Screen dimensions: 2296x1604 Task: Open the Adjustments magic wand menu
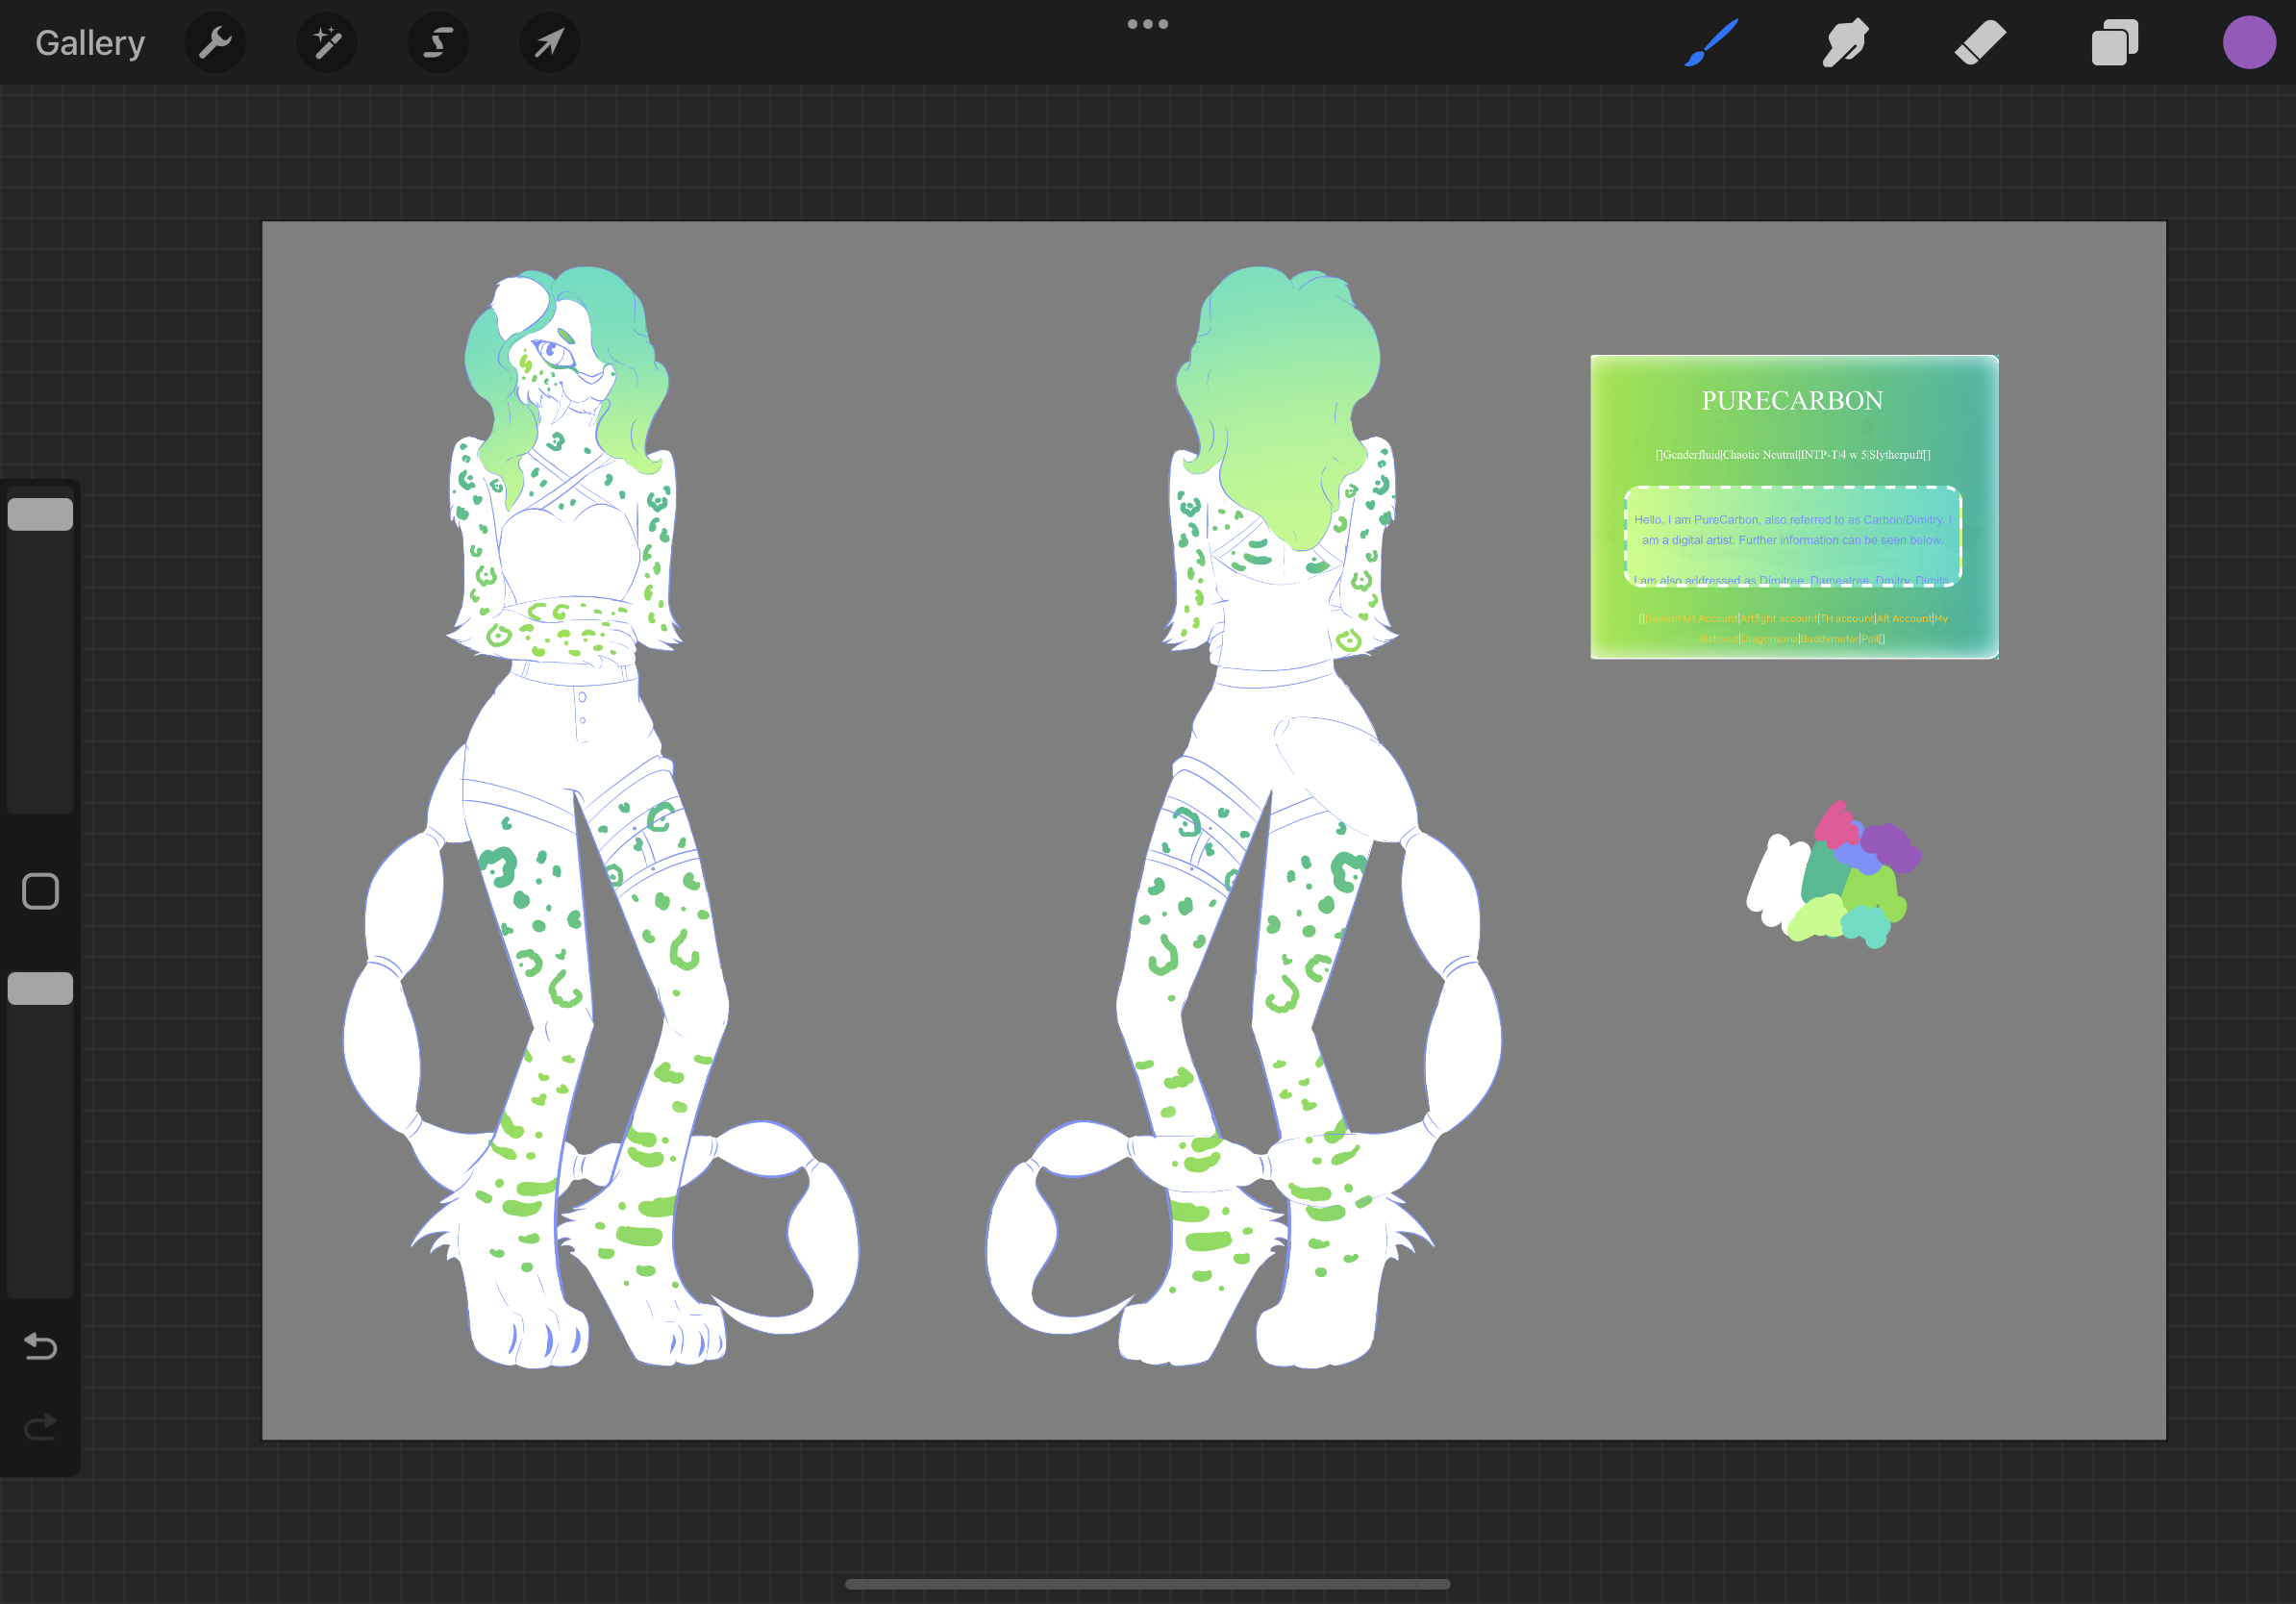coord(327,42)
